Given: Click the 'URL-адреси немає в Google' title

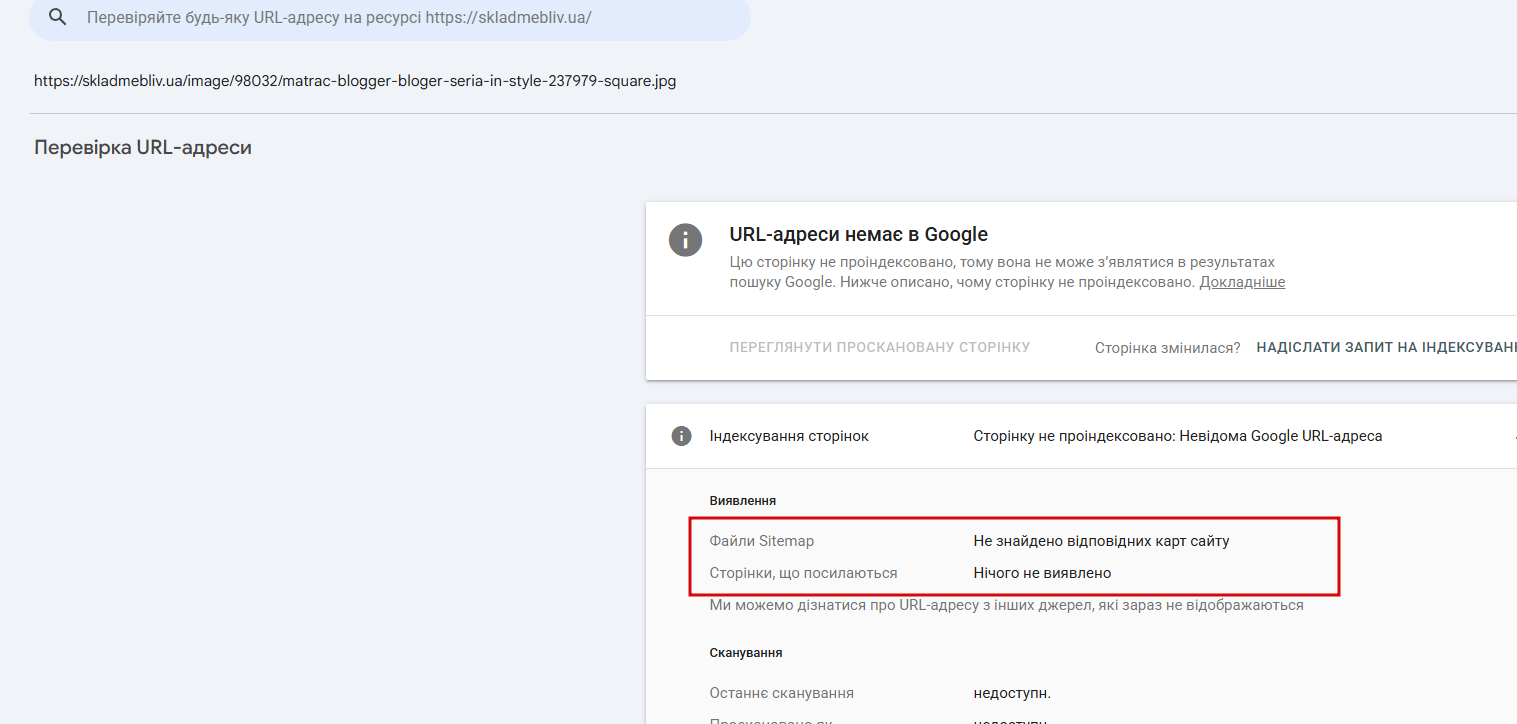Looking at the screenshot, I should point(859,235).
